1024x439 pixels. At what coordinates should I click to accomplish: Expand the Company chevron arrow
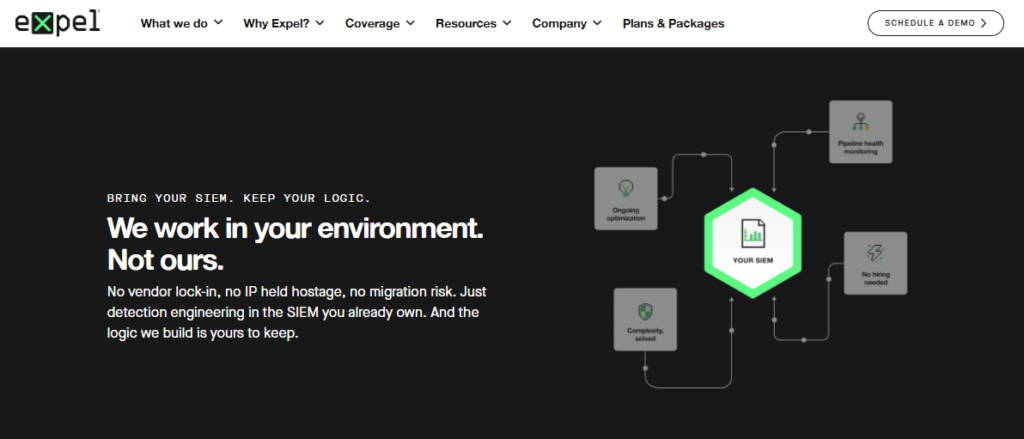coord(597,22)
